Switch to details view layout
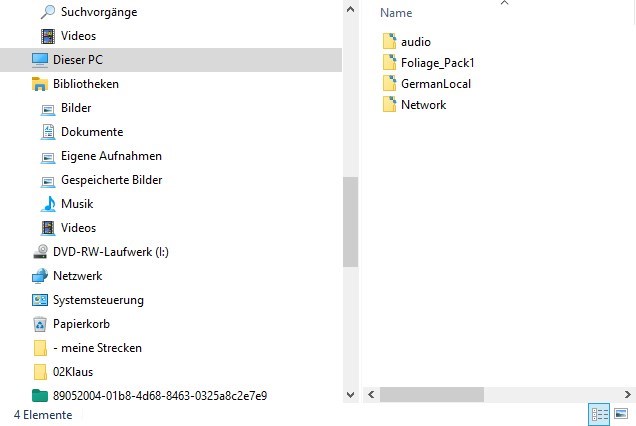636x426 pixels. (599, 414)
